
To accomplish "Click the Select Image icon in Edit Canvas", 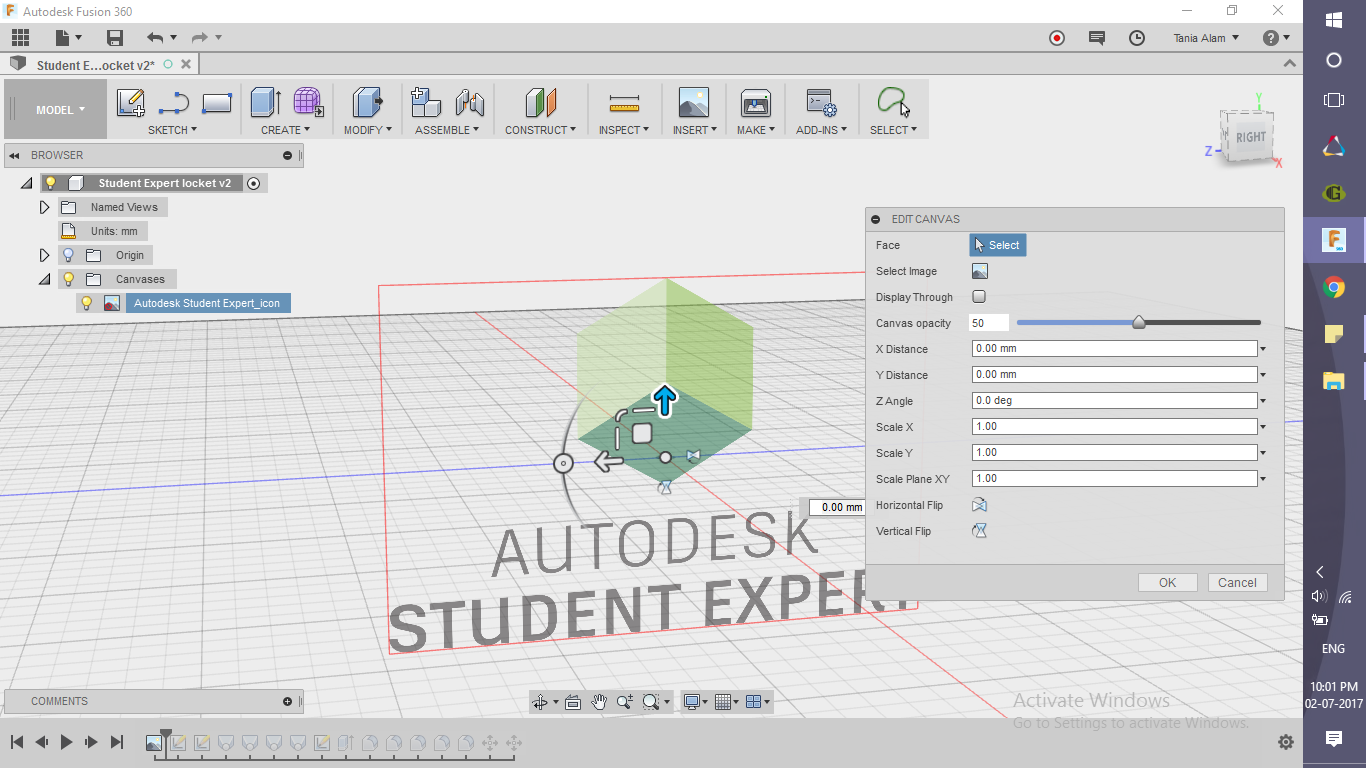I will click(x=980, y=271).
